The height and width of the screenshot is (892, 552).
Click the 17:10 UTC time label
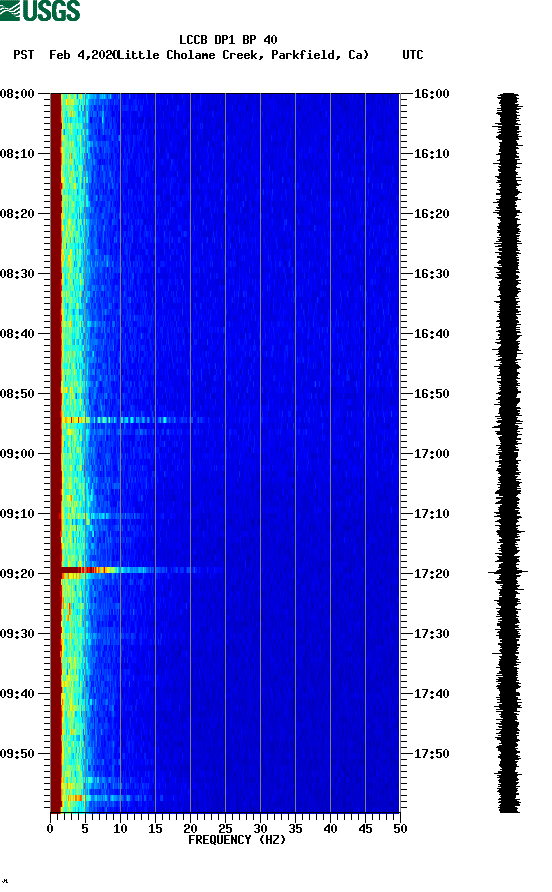(x=431, y=514)
